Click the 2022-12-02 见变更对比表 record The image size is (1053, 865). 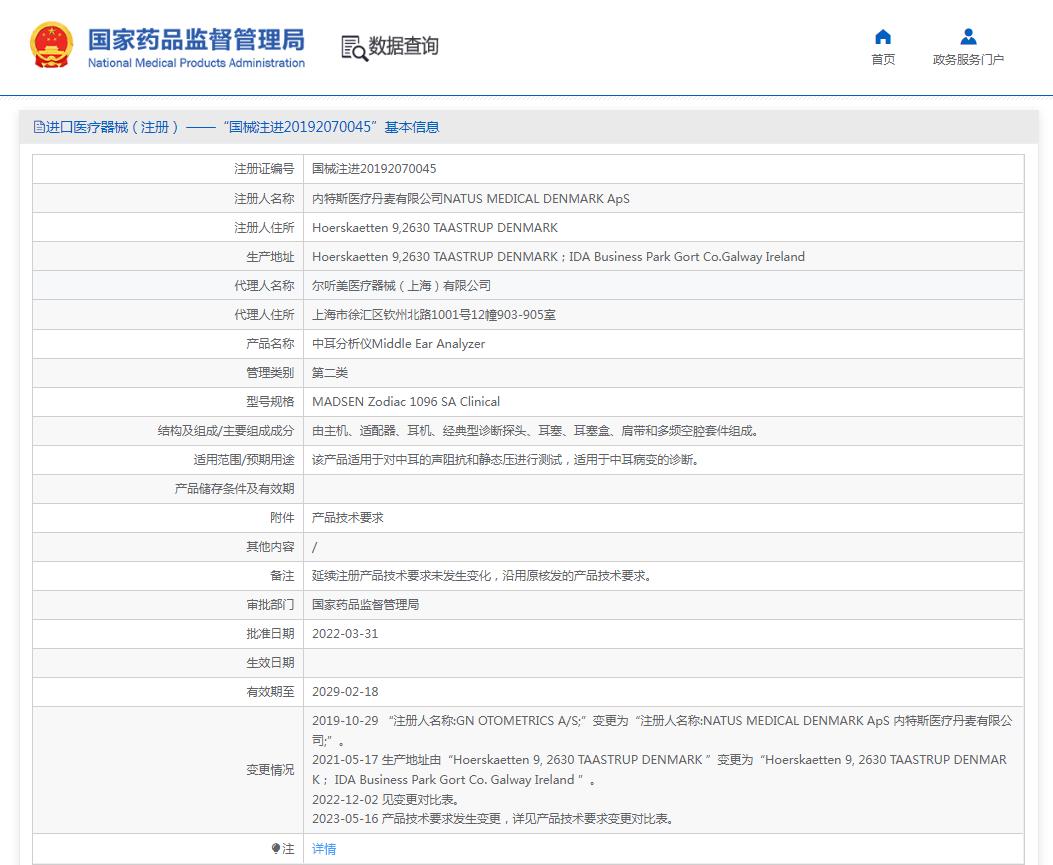click(x=385, y=799)
